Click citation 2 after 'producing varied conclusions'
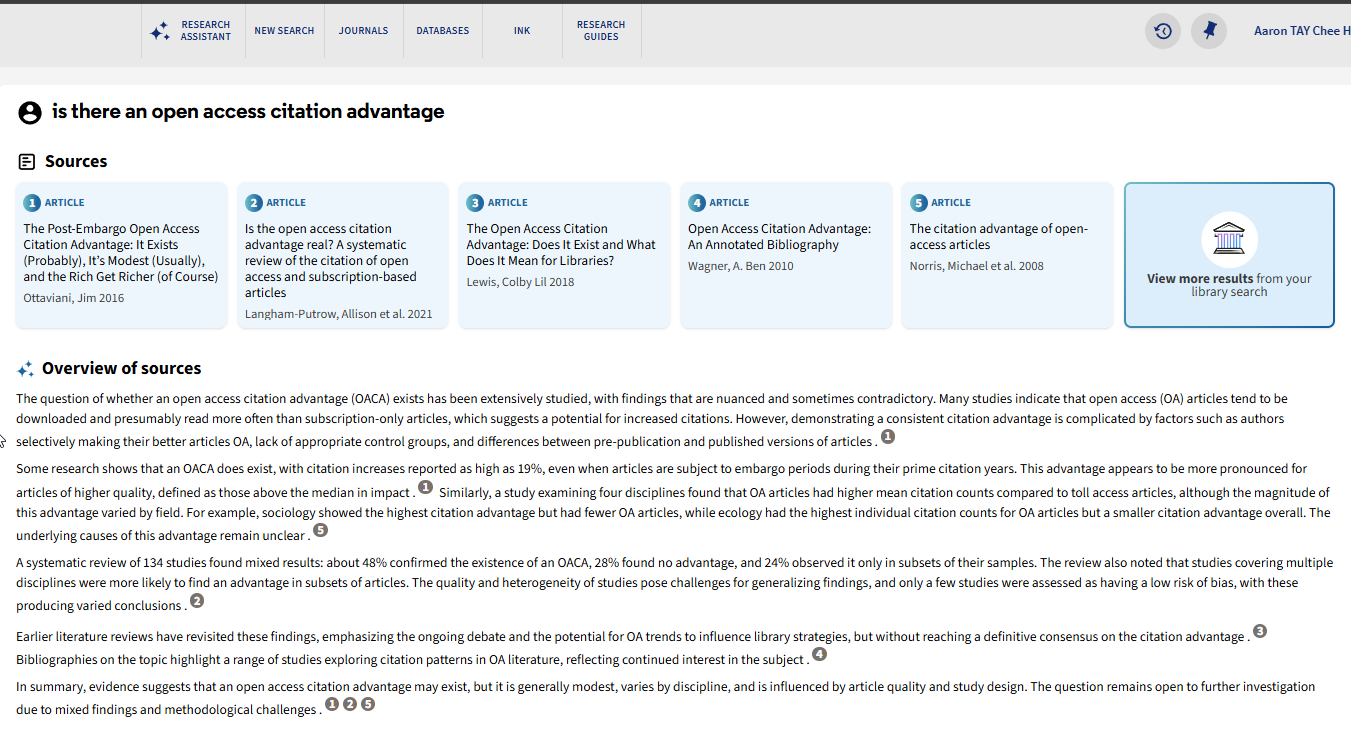The width and height of the screenshot is (1351, 729). [x=197, y=601]
